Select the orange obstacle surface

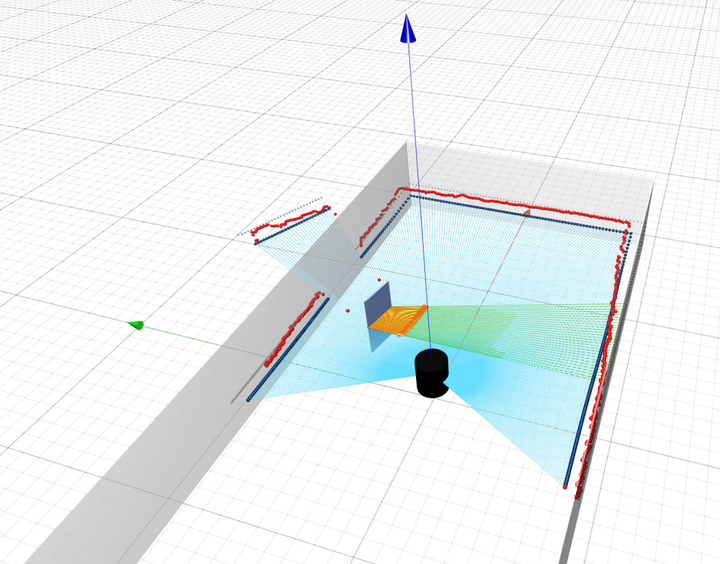(398, 318)
